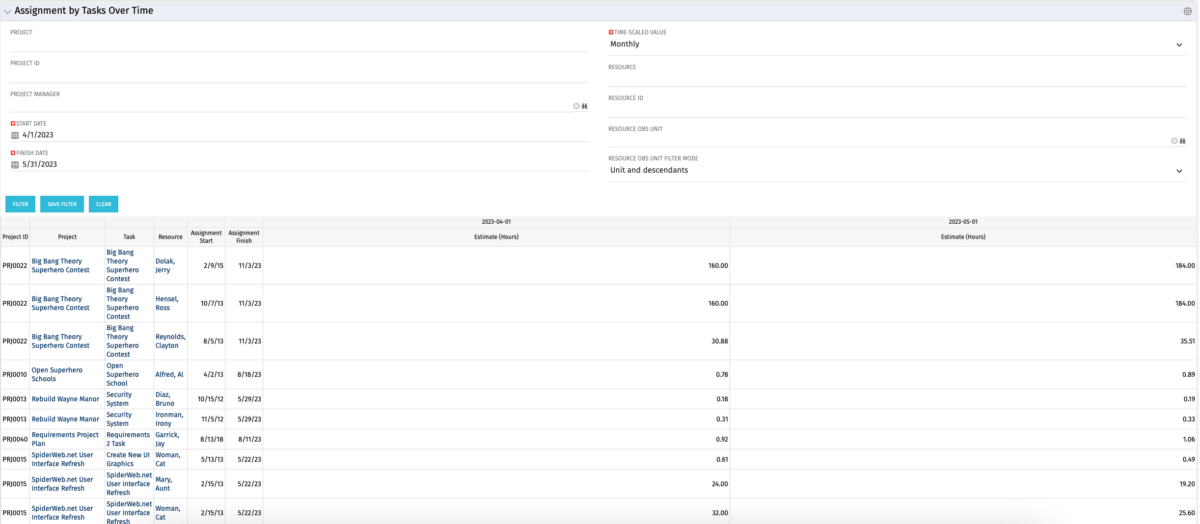
Task: Select assignment start date 2/9/15
Action: click(212, 266)
